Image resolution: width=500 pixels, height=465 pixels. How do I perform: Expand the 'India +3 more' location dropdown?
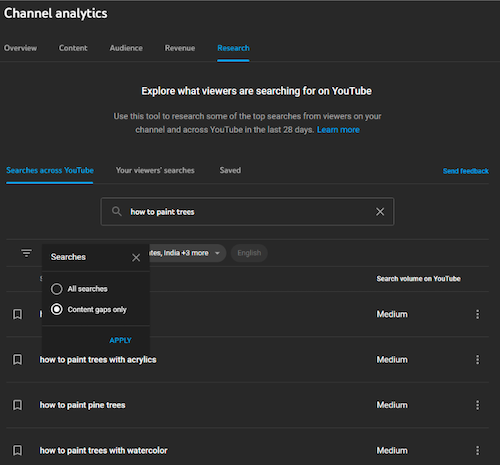tap(187, 253)
